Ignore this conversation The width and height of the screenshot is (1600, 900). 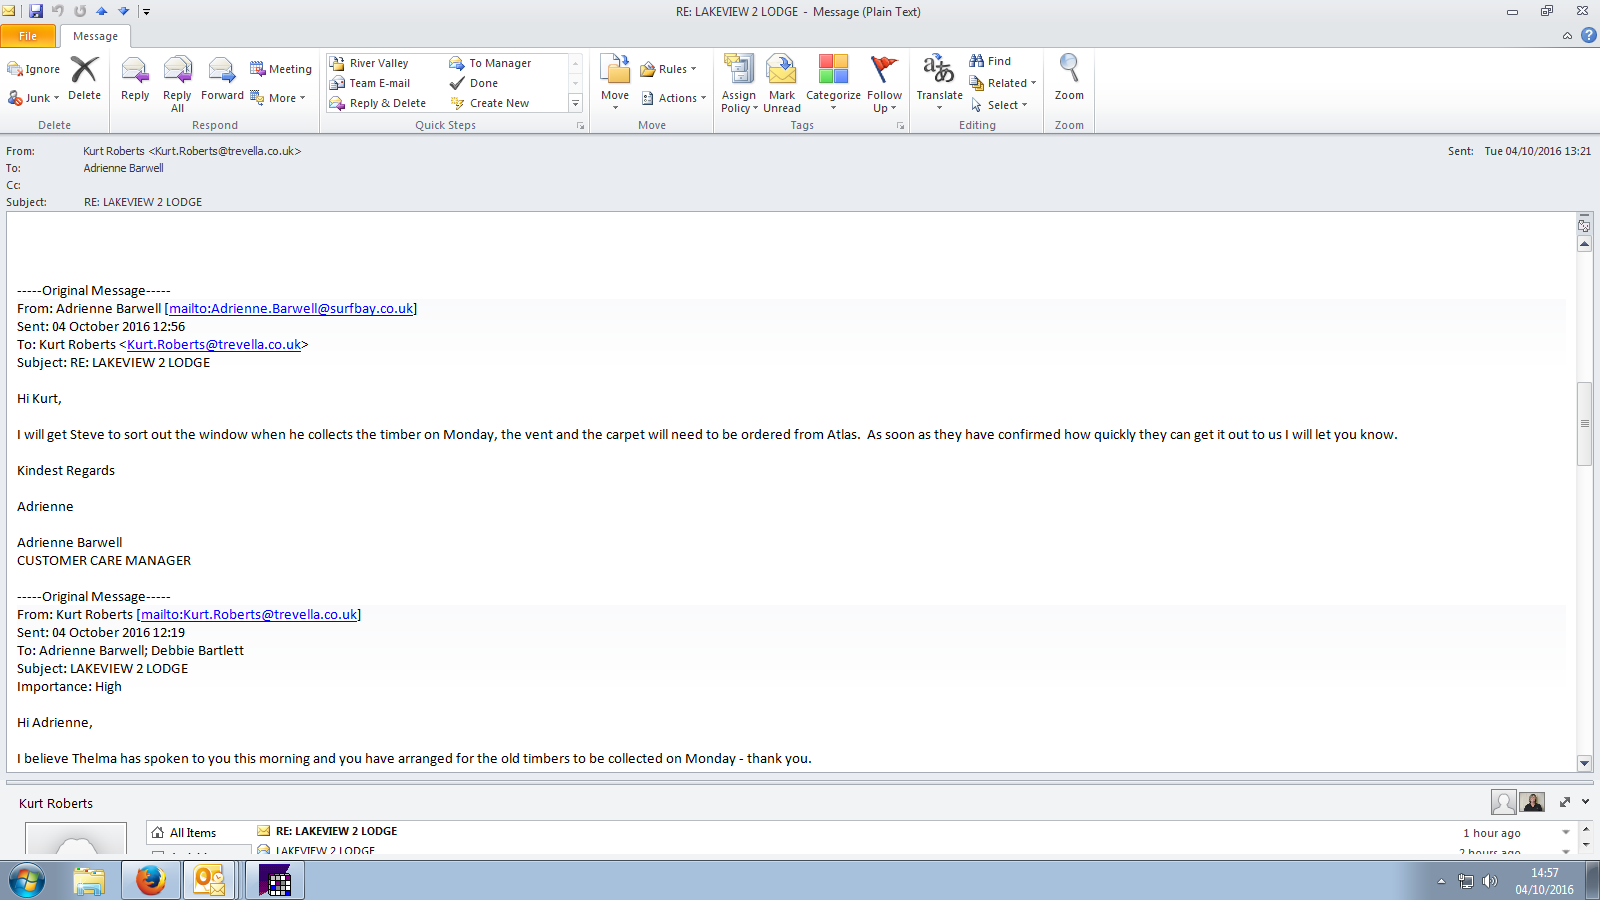click(34, 69)
